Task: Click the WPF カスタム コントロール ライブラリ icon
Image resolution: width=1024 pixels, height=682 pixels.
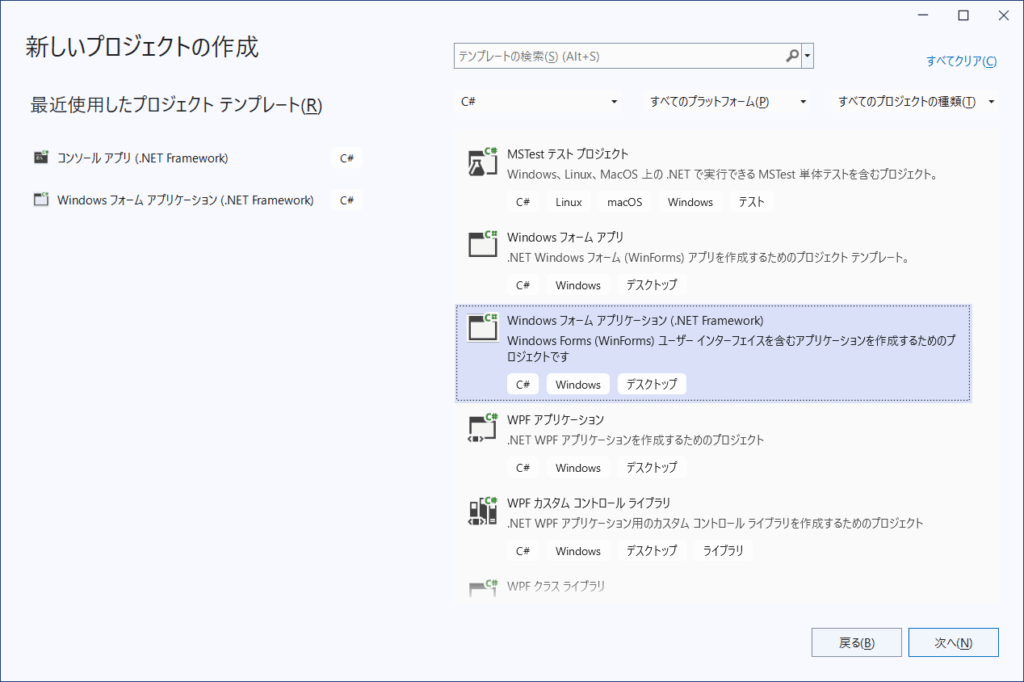Action: click(483, 511)
